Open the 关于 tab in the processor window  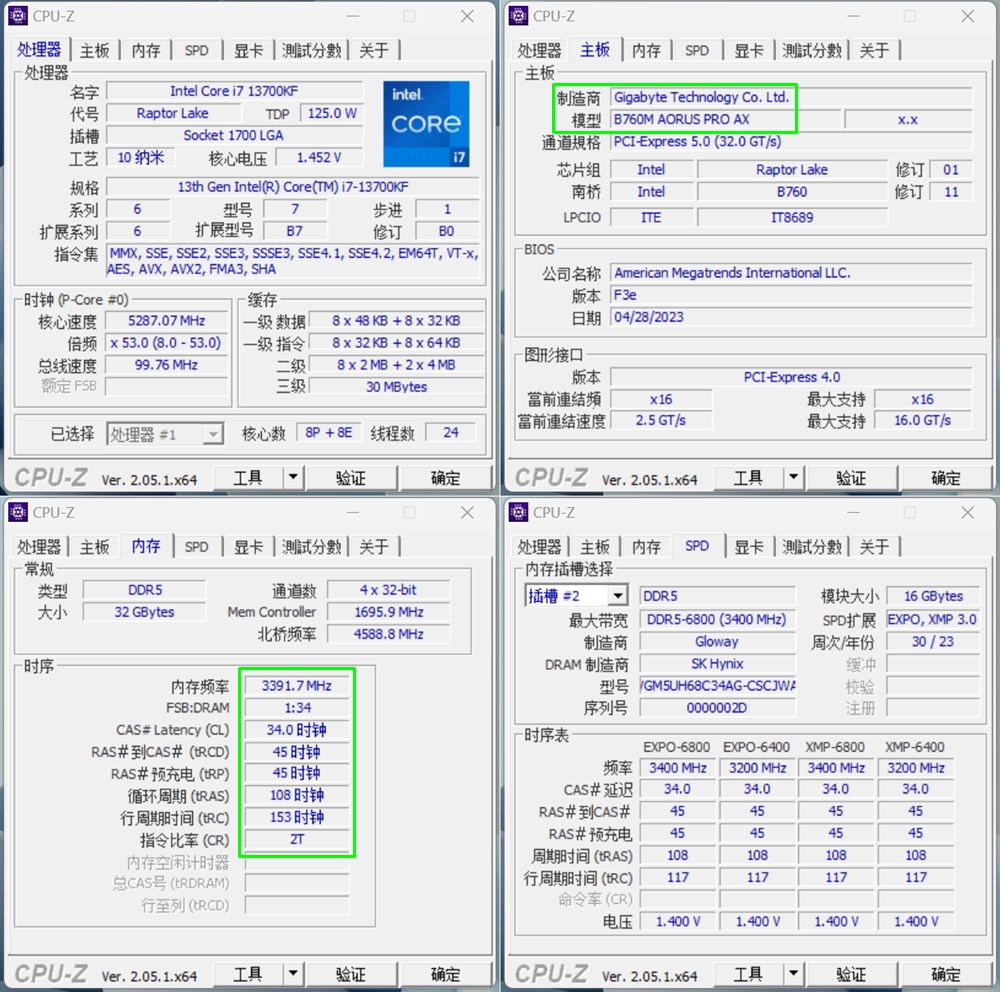tap(374, 50)
